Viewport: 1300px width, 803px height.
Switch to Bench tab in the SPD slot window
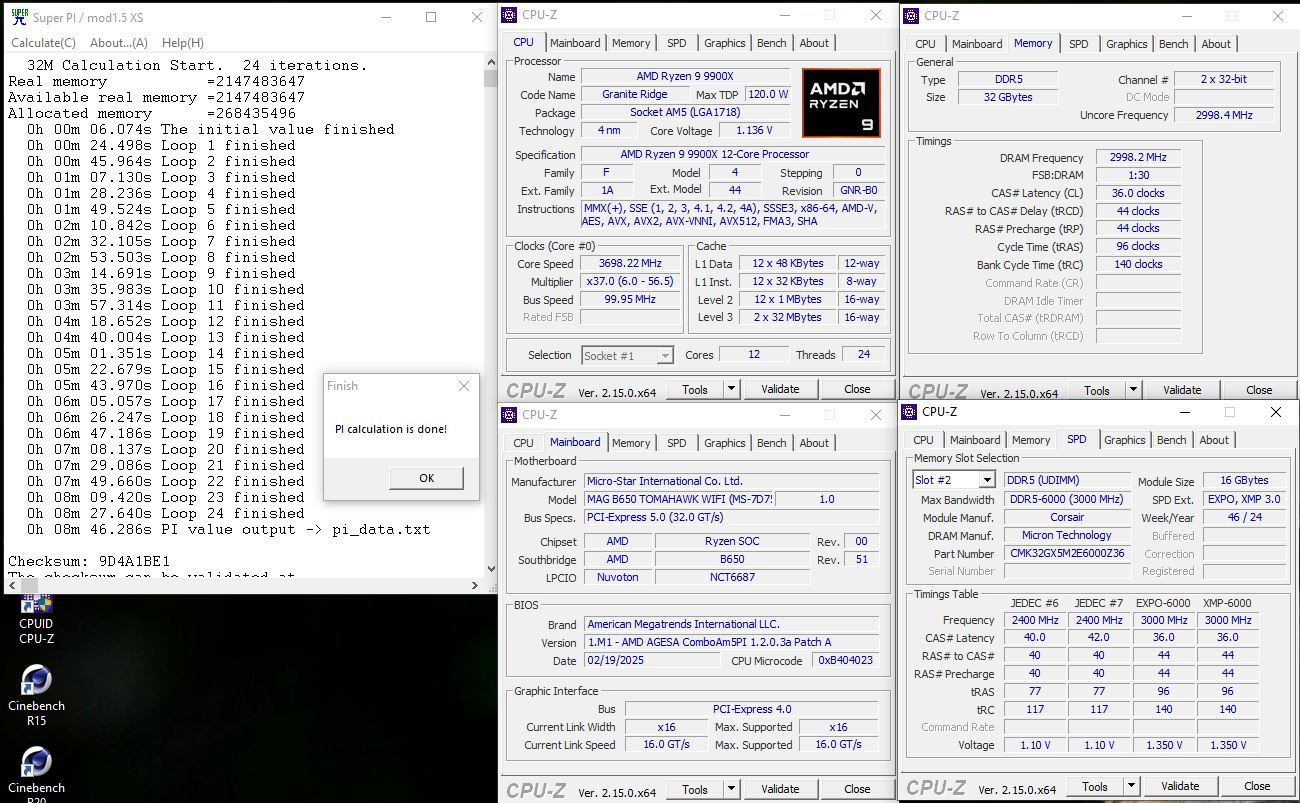1171,440
